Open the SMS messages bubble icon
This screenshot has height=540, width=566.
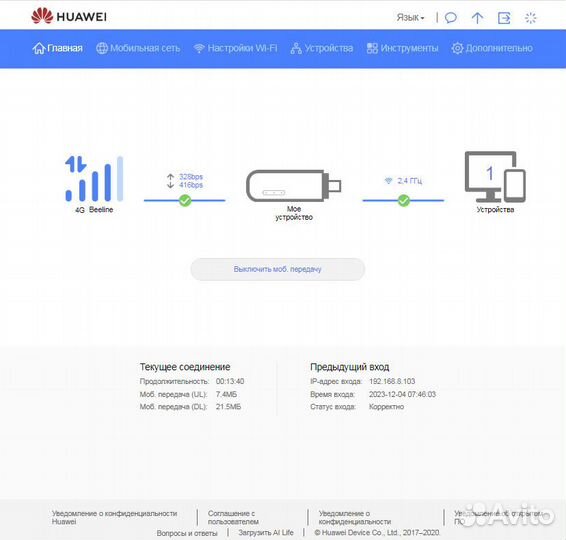450,18
